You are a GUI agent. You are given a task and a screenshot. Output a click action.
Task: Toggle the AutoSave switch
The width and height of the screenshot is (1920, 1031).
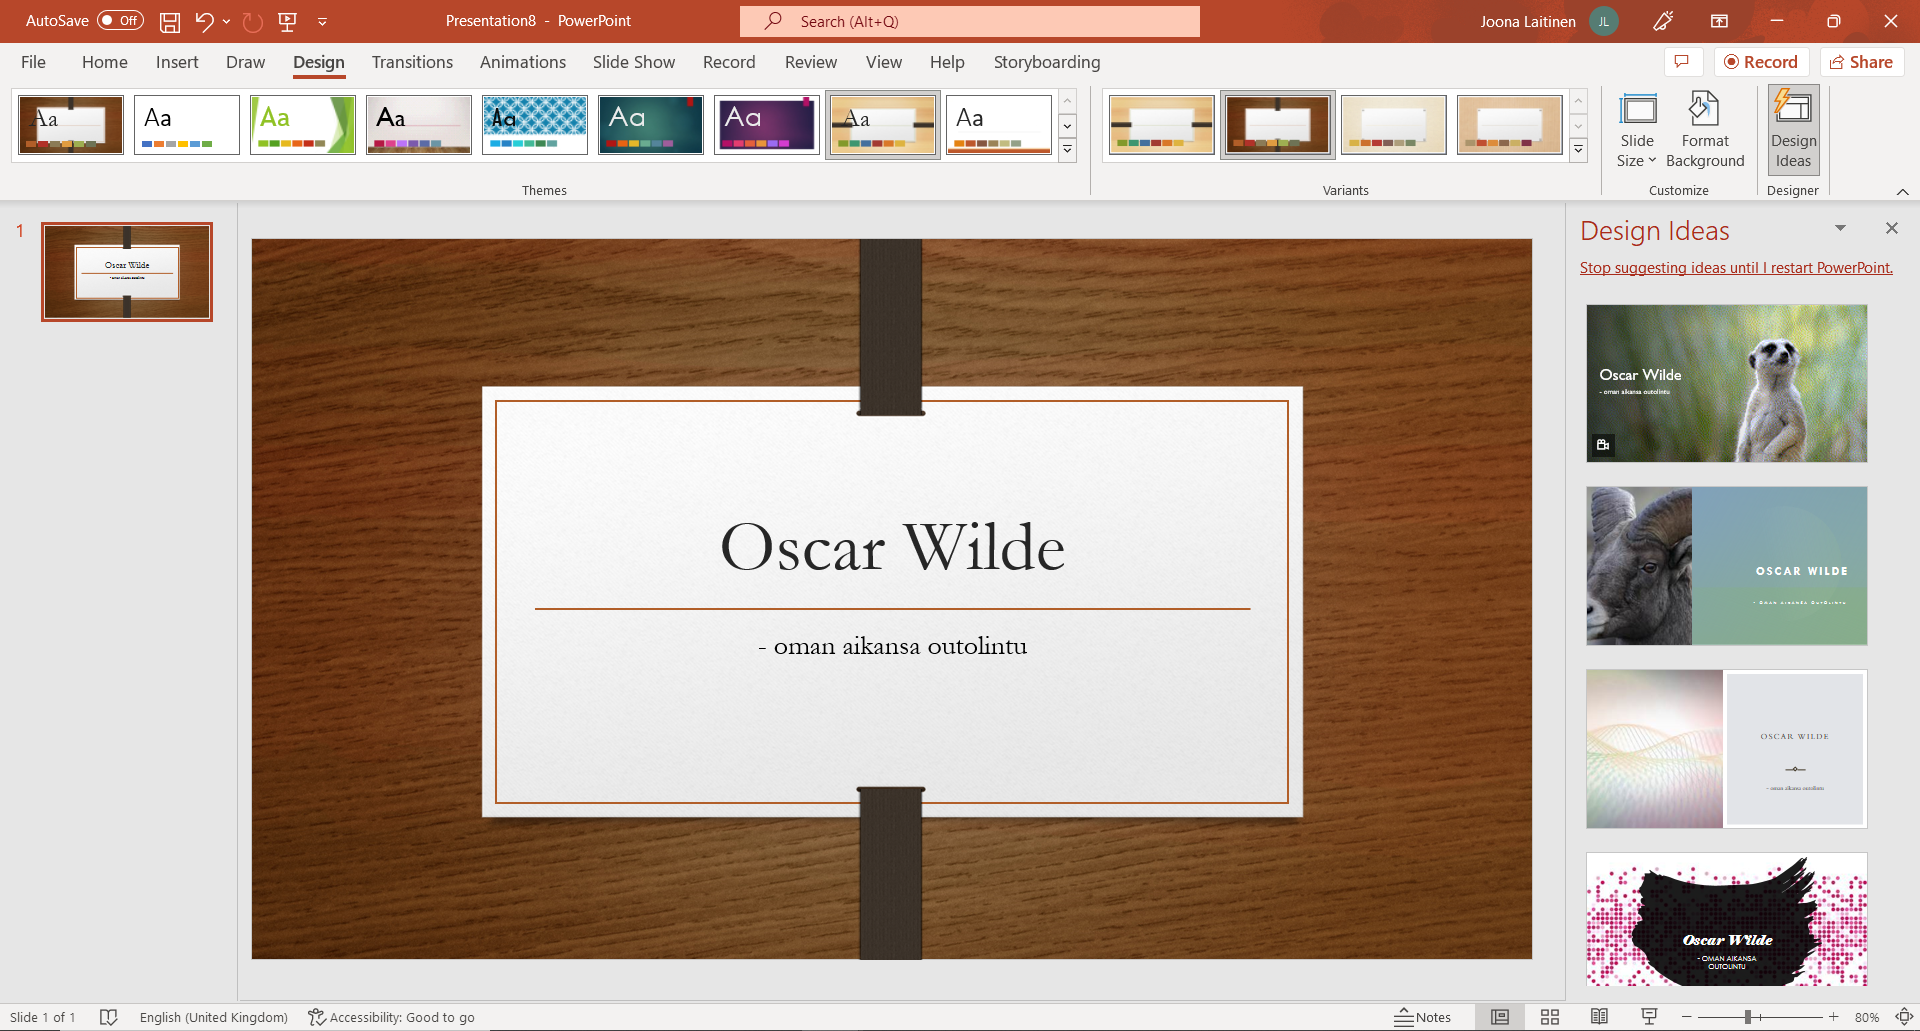120,21
